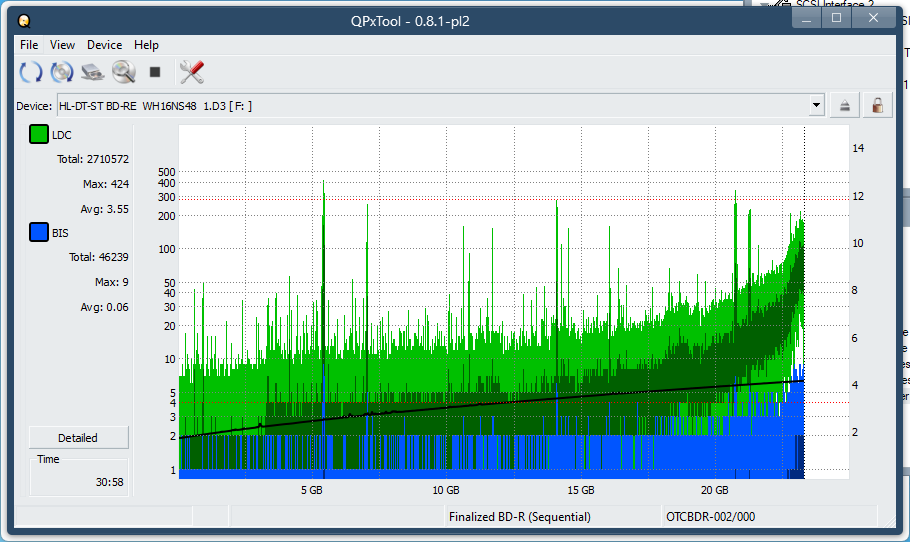Open the Help menu
Viewport: 910px width, 542px height.
[x=146, y=45]
